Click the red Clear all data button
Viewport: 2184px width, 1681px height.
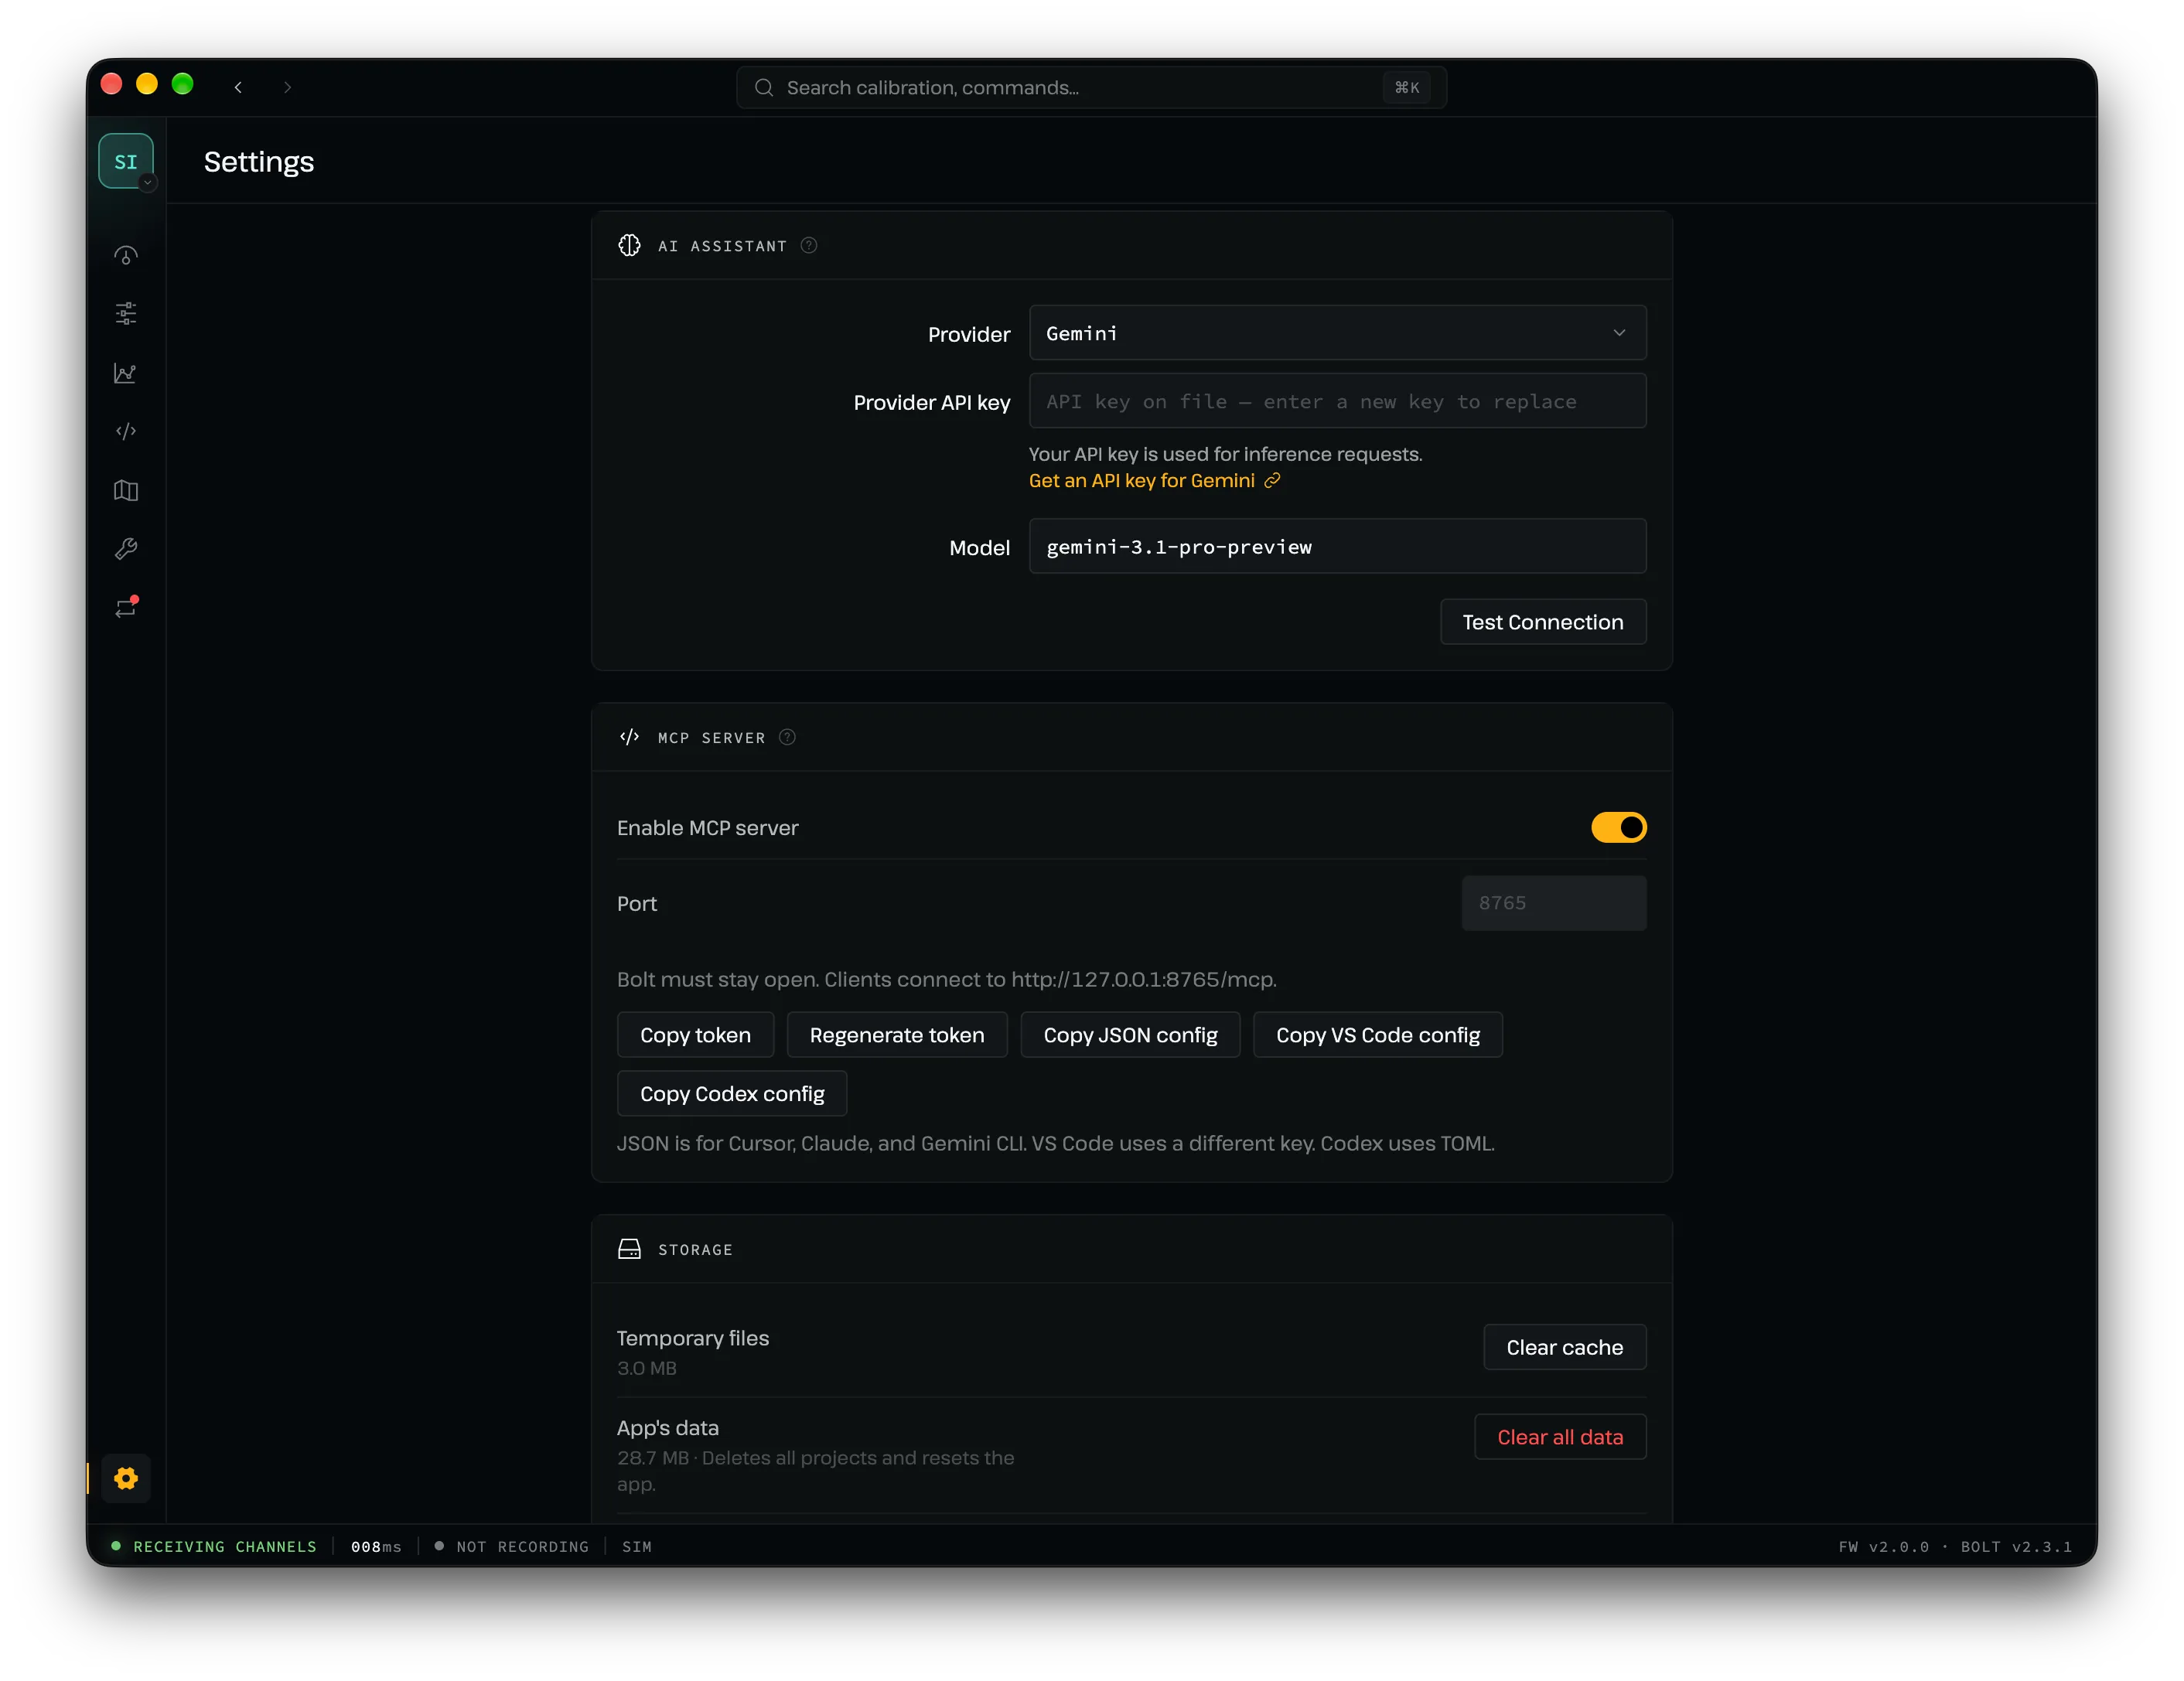[x=1560, y=1437]
